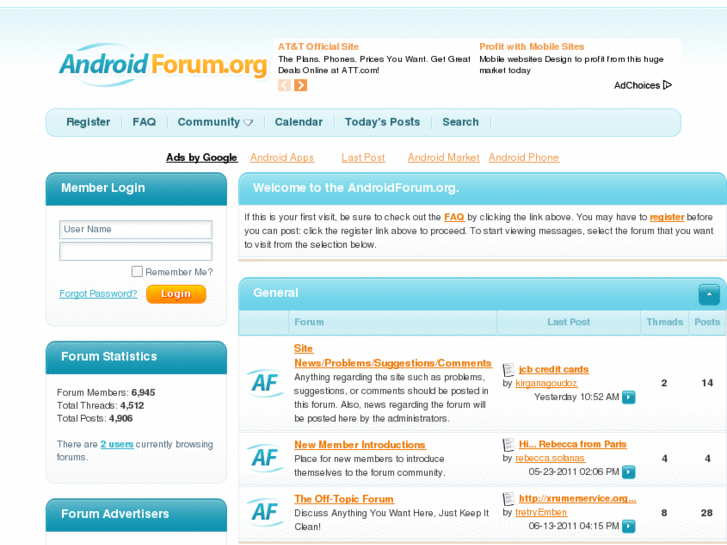This screenshot has height=545, width=727.
Task: Open the jcb credit cards thread
Action: point(554,370)
